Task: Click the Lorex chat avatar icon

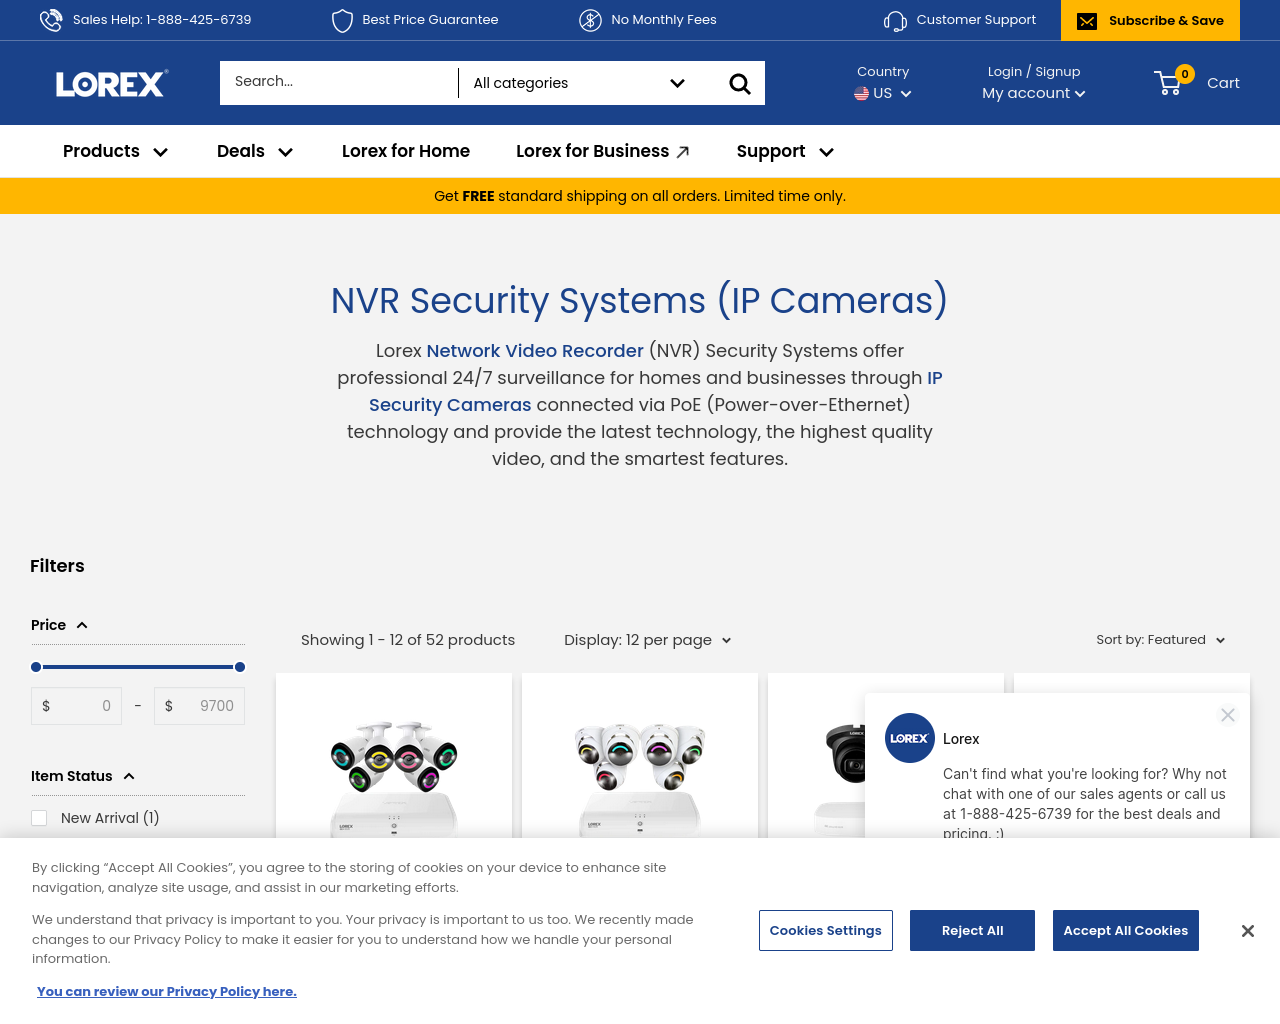Action: [910, 738]
